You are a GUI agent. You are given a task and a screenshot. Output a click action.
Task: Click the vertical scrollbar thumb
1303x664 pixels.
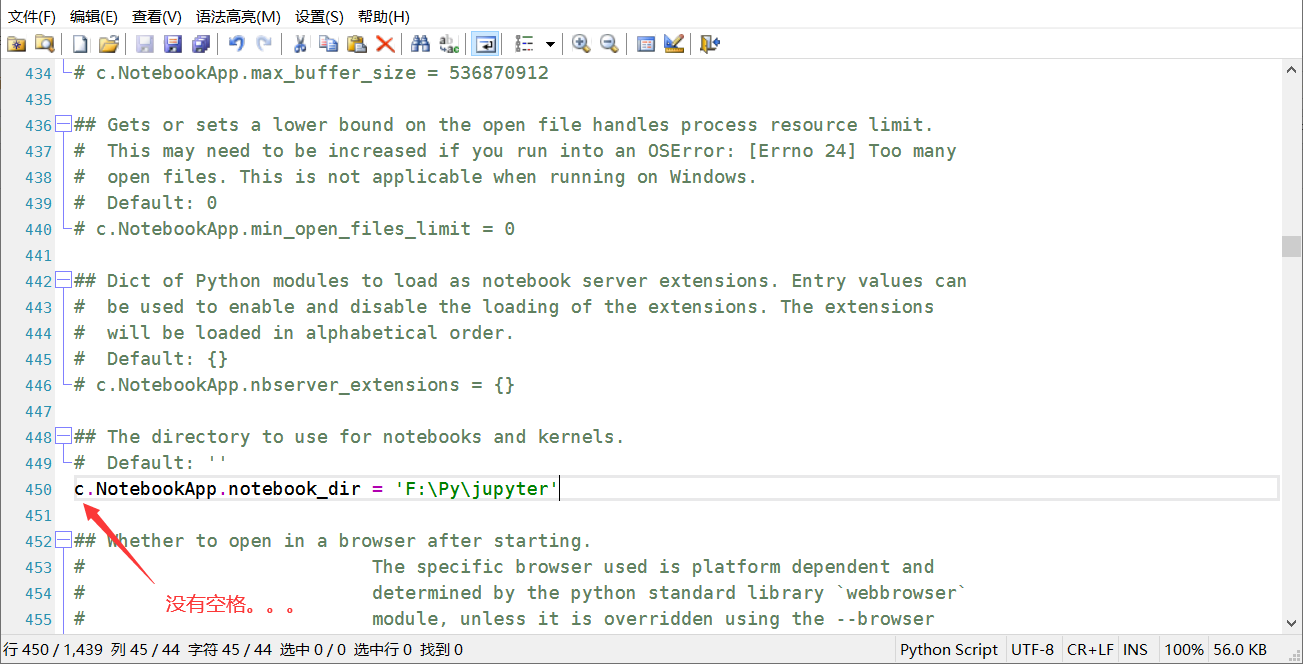pyautogui.click(x=1291, y=246)
